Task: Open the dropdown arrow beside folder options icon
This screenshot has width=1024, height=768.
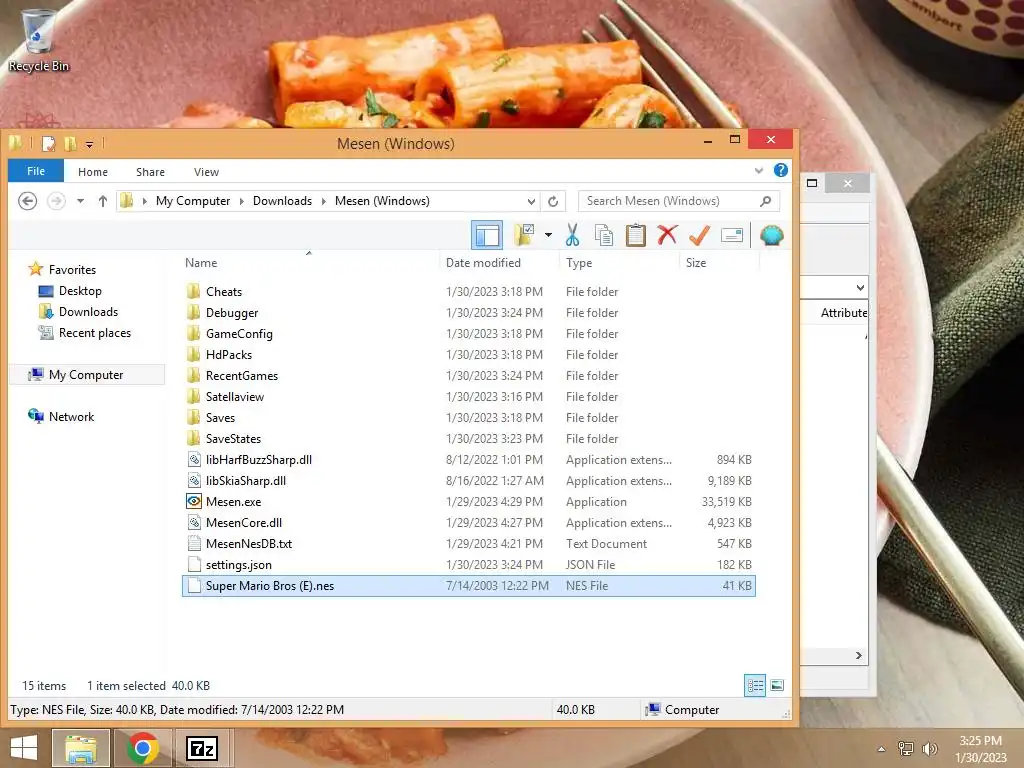Action: 548,235
